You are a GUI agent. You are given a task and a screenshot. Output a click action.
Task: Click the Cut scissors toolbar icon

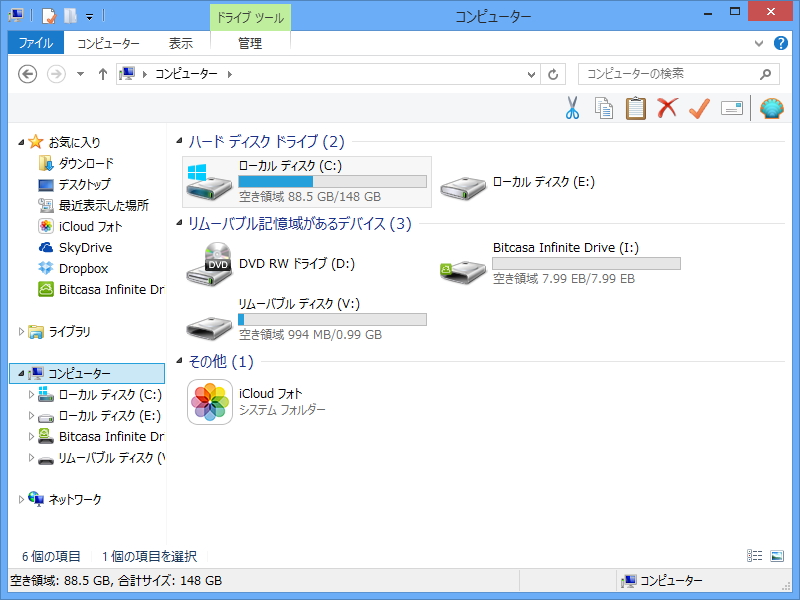(572, 108)
